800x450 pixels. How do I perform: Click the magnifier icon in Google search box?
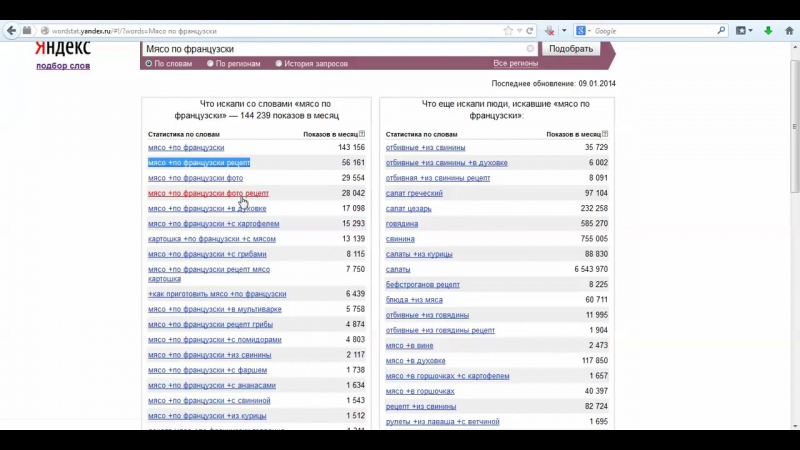click(x=721, y=31)
